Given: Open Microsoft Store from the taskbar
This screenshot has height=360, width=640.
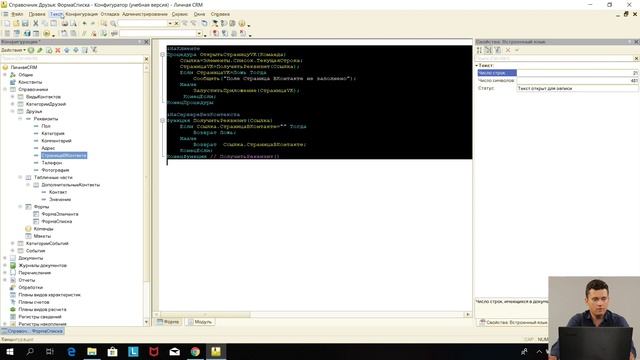Looking at the screenshot, I should [112, 351].
